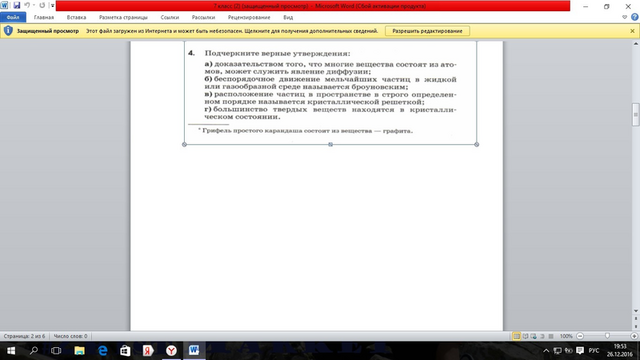640x360 pixels.
Task: Switch to the Вставка ribbon tab
Action: [76, 17]
